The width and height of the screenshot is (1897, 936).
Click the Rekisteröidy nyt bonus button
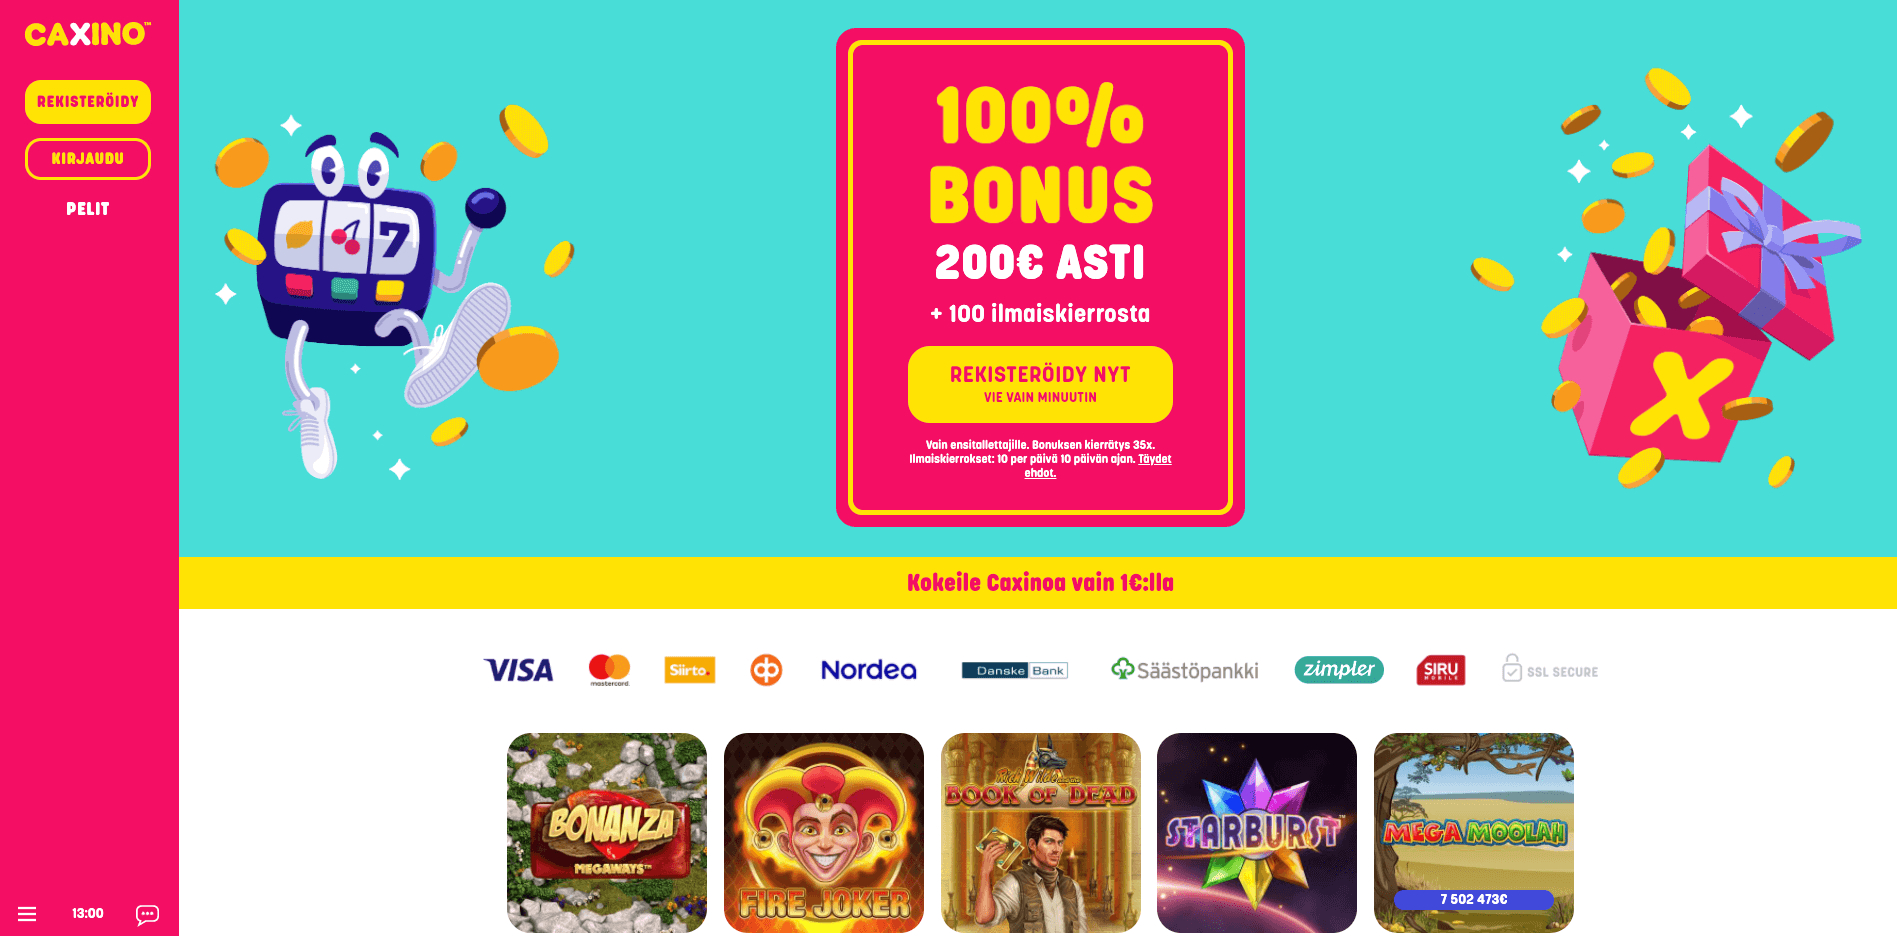(x=1040, y=384)
